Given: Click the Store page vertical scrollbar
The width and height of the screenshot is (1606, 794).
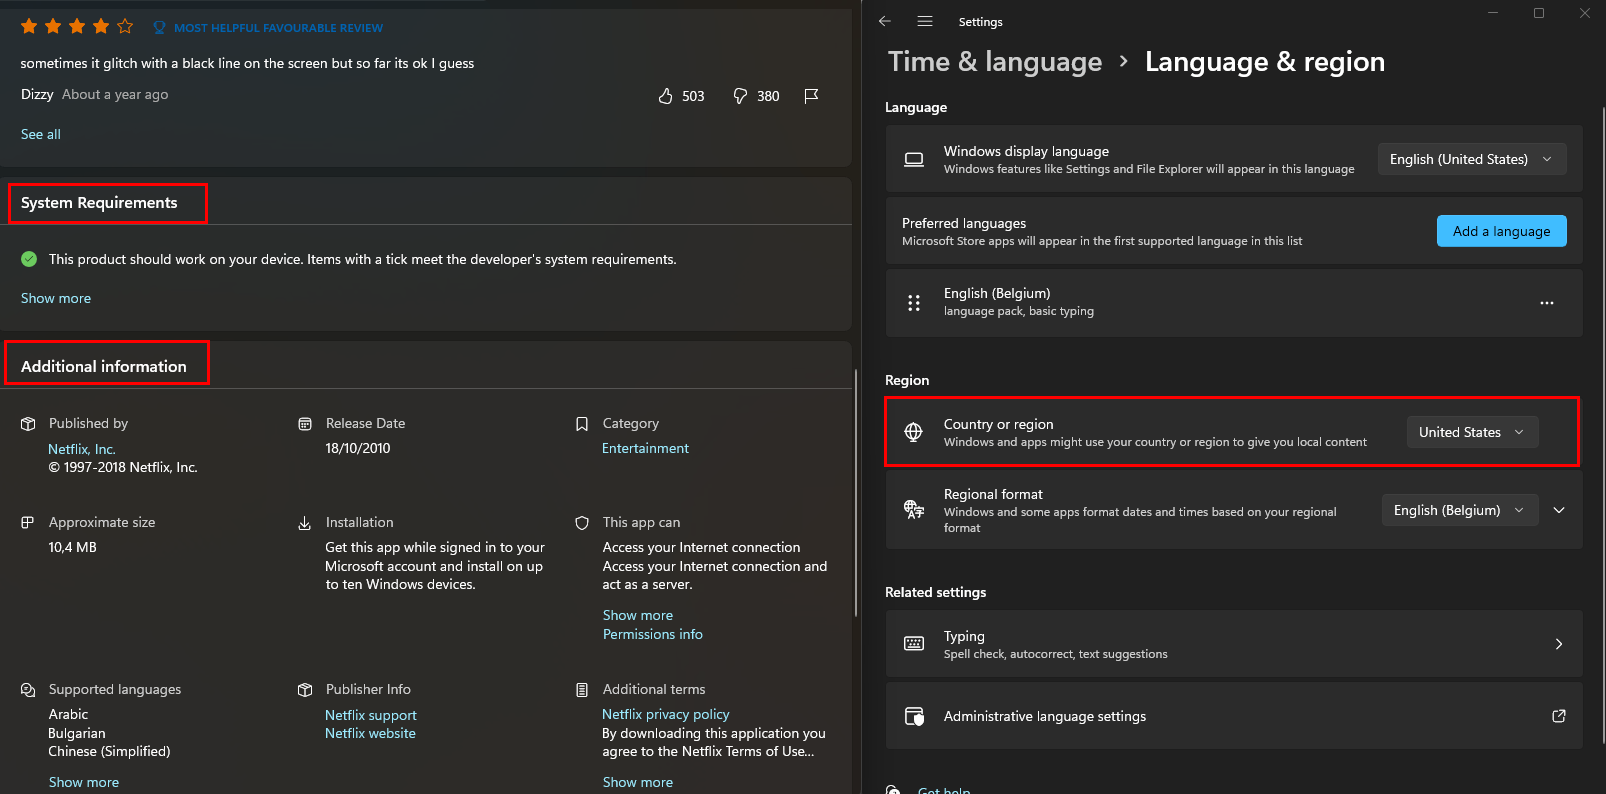Looking at the screenshot, I should click(x=855, y=494).
